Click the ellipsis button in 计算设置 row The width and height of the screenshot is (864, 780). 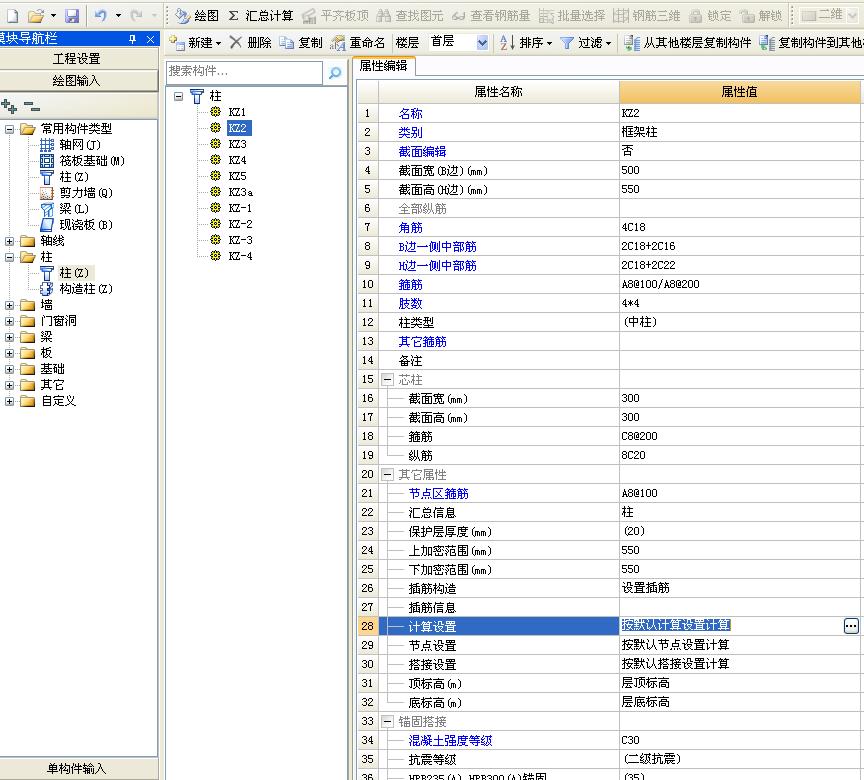pyautogui.click(x=851, y=626)
